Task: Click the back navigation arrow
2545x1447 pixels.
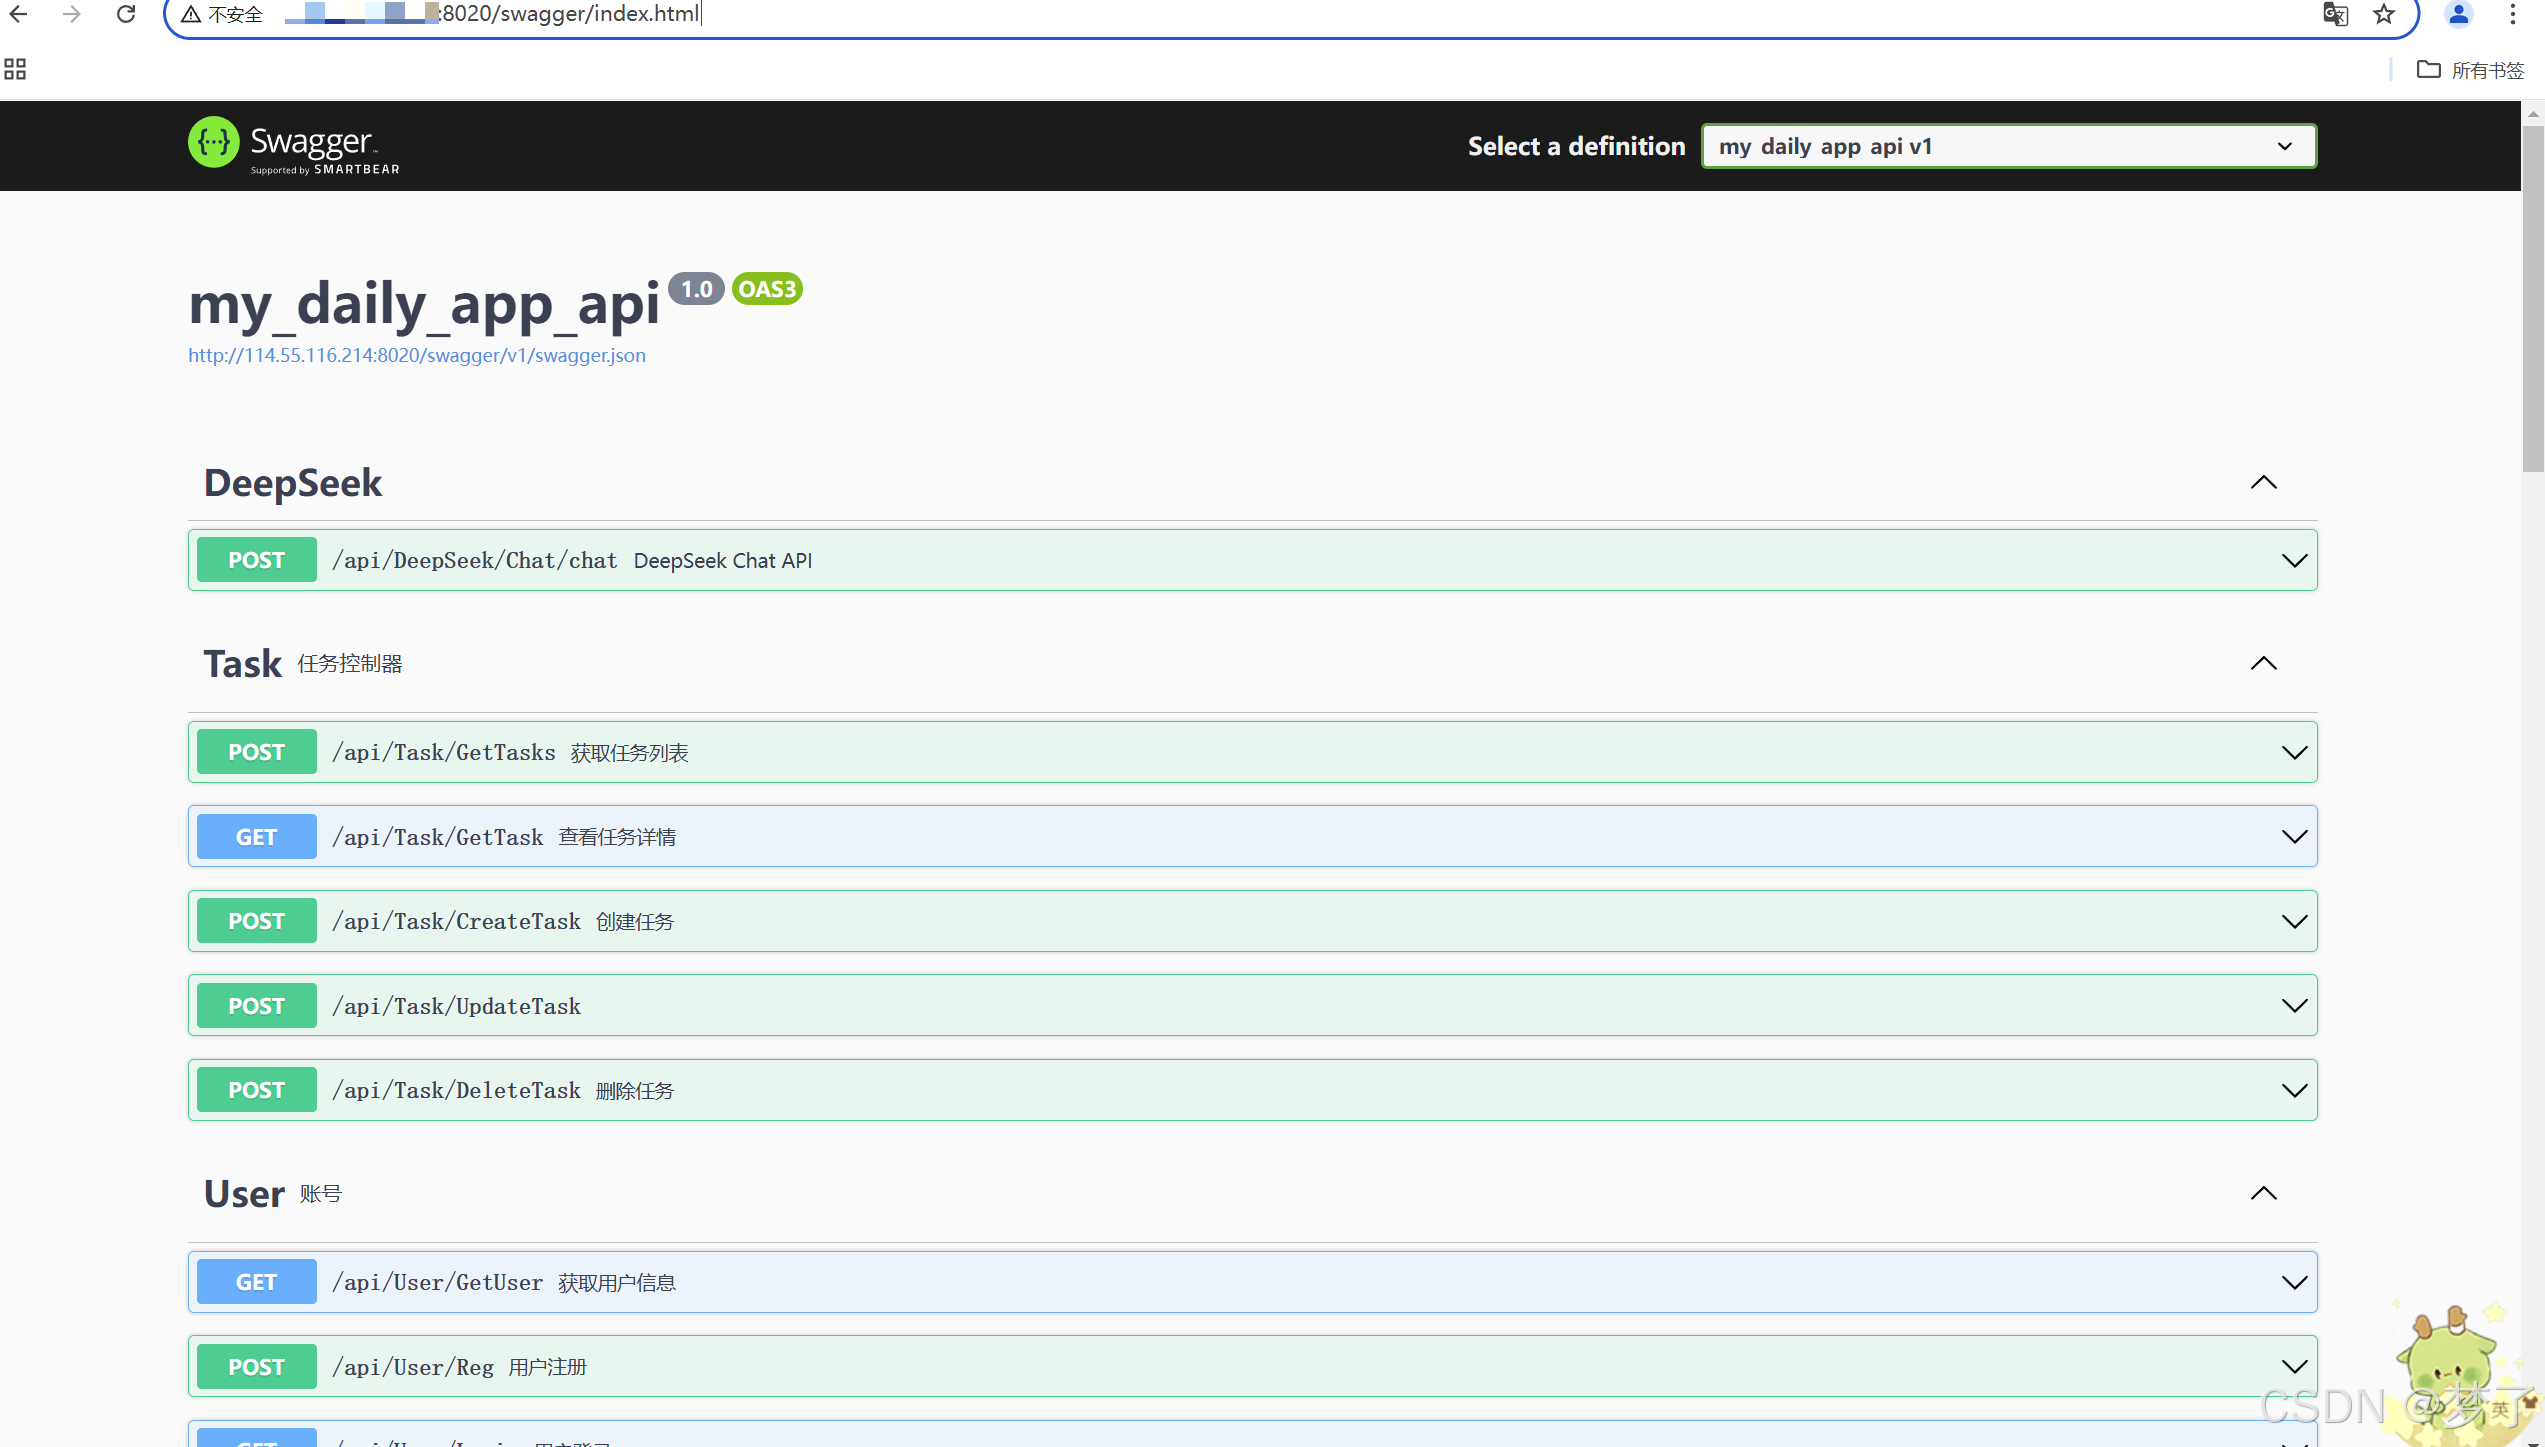Action: click(18, 14)
